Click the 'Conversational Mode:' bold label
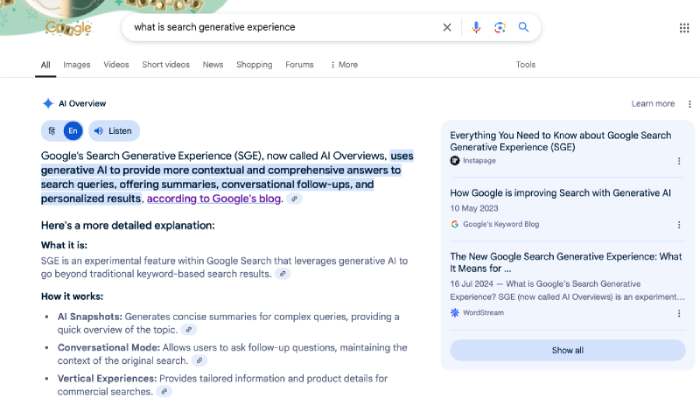 pyautogui.click(x=108, y=347)
